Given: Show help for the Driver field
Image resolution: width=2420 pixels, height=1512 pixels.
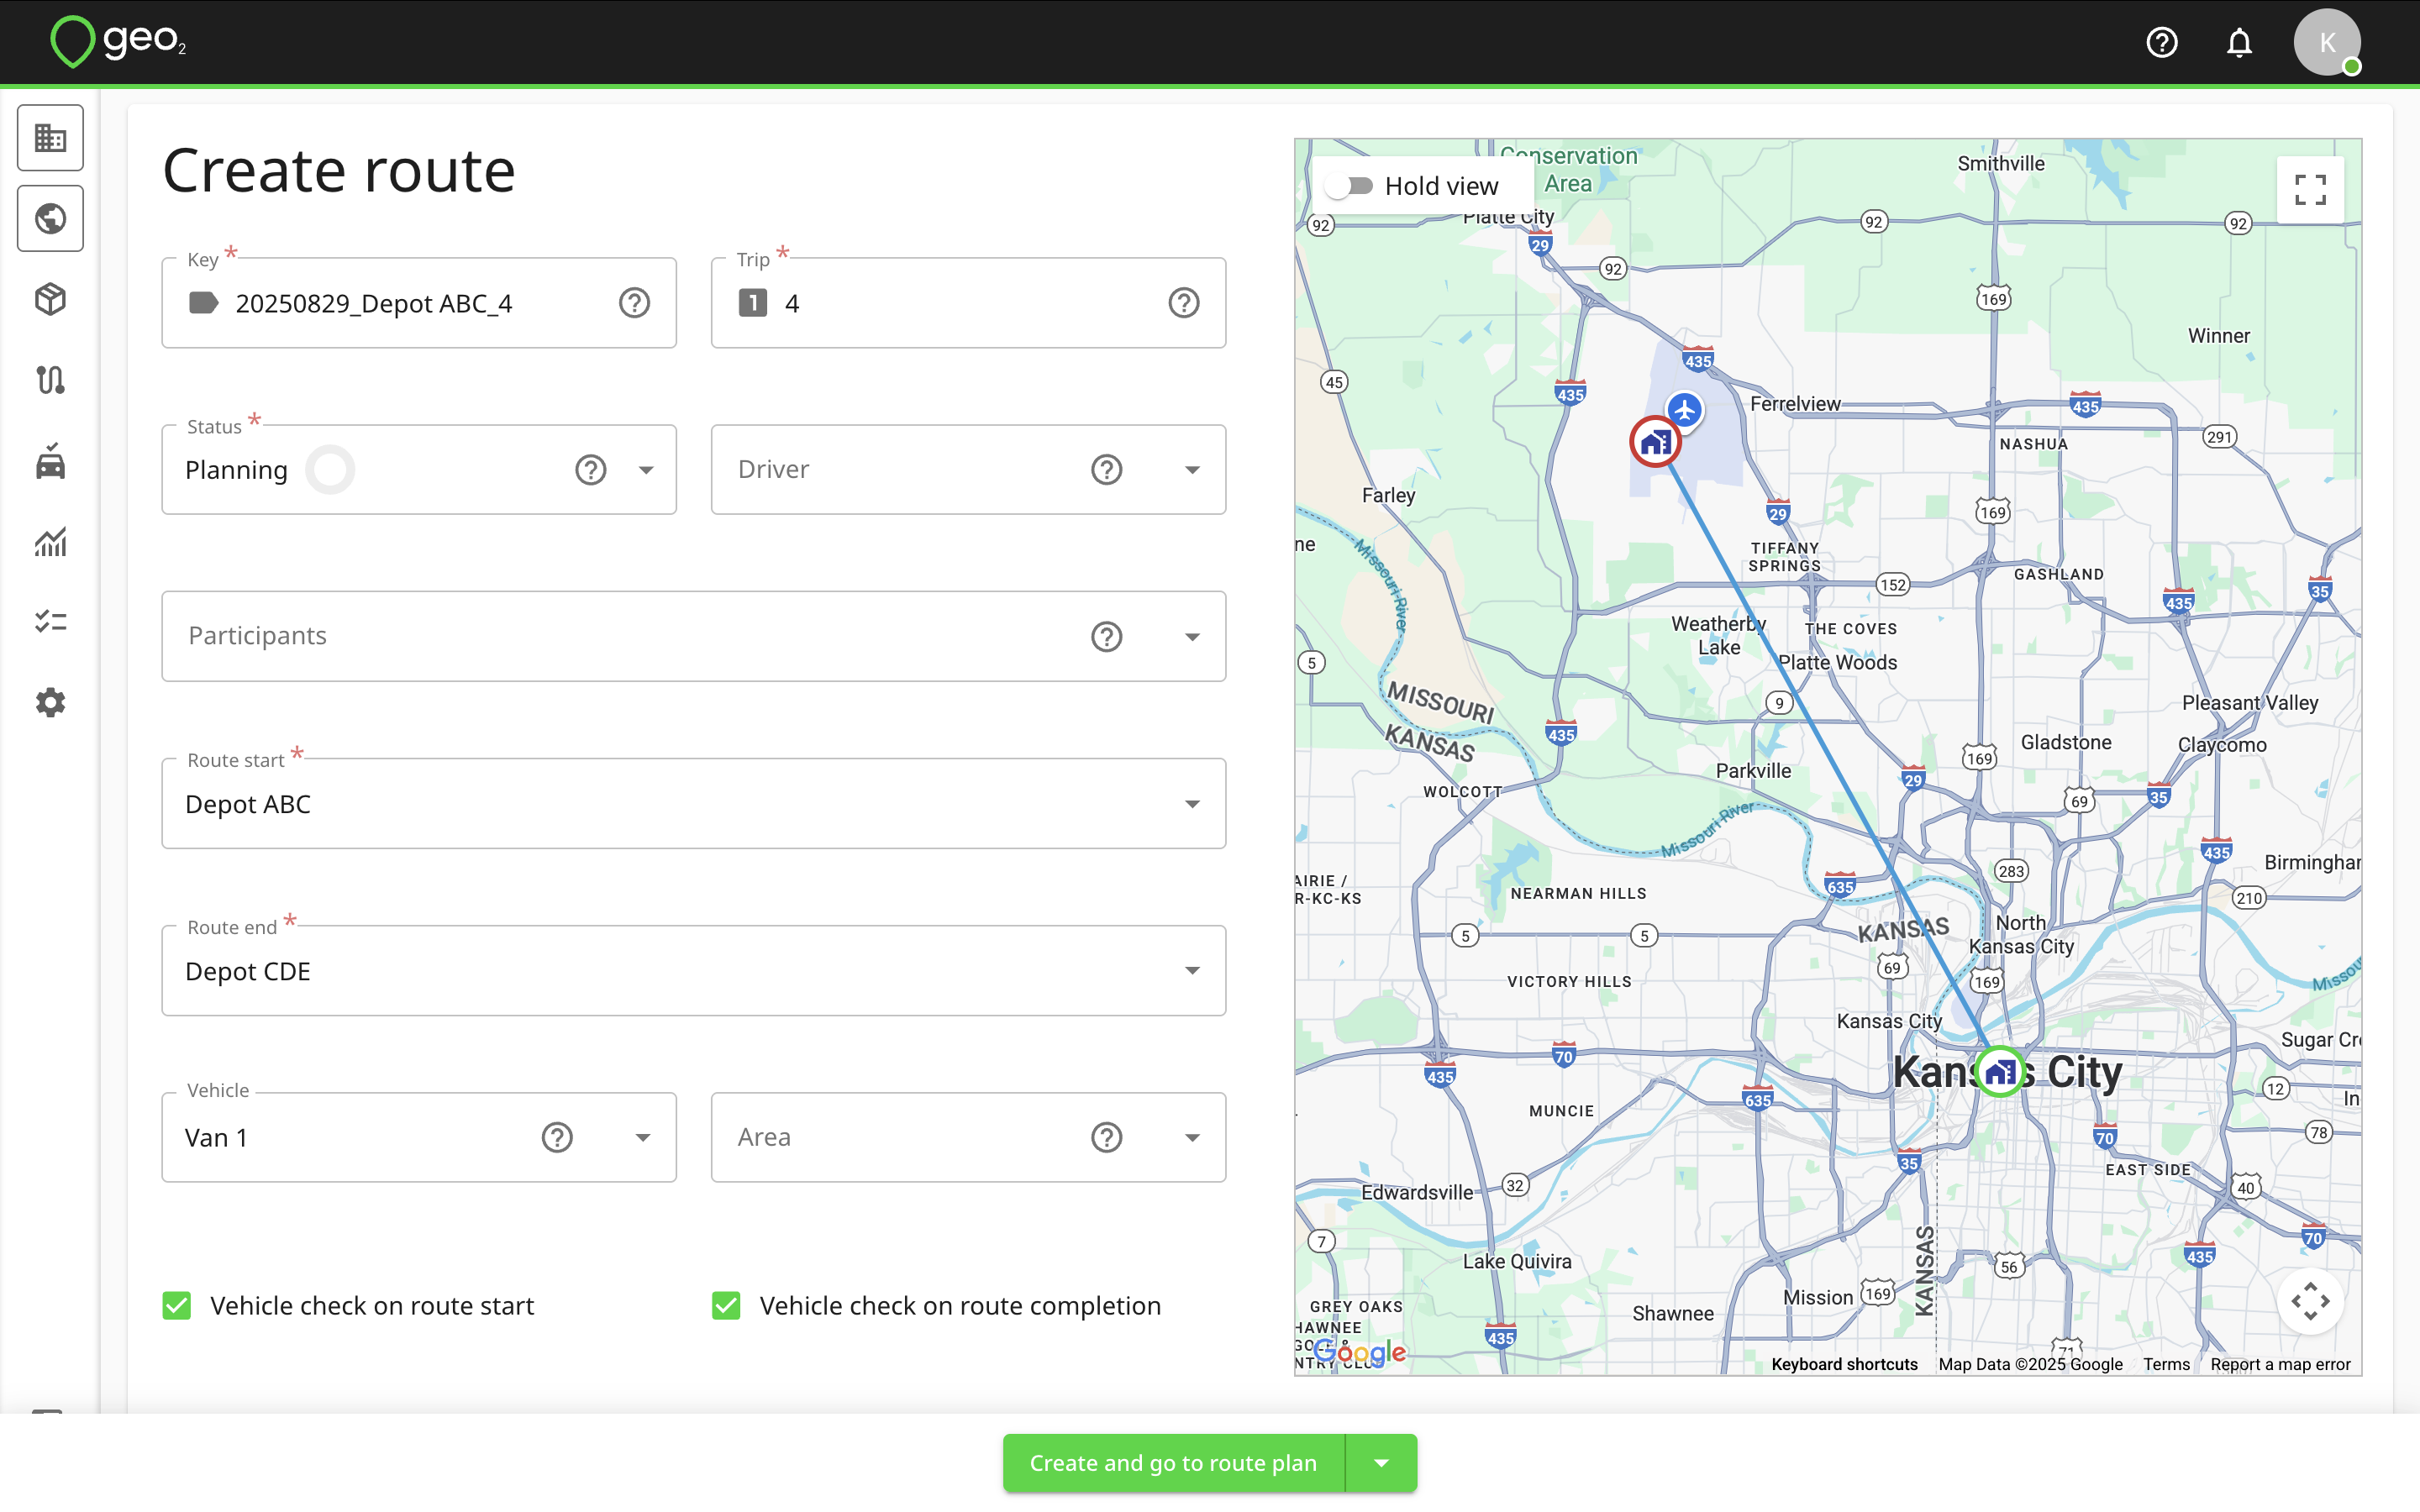Looking at the screenshot, I should 1107,470.
